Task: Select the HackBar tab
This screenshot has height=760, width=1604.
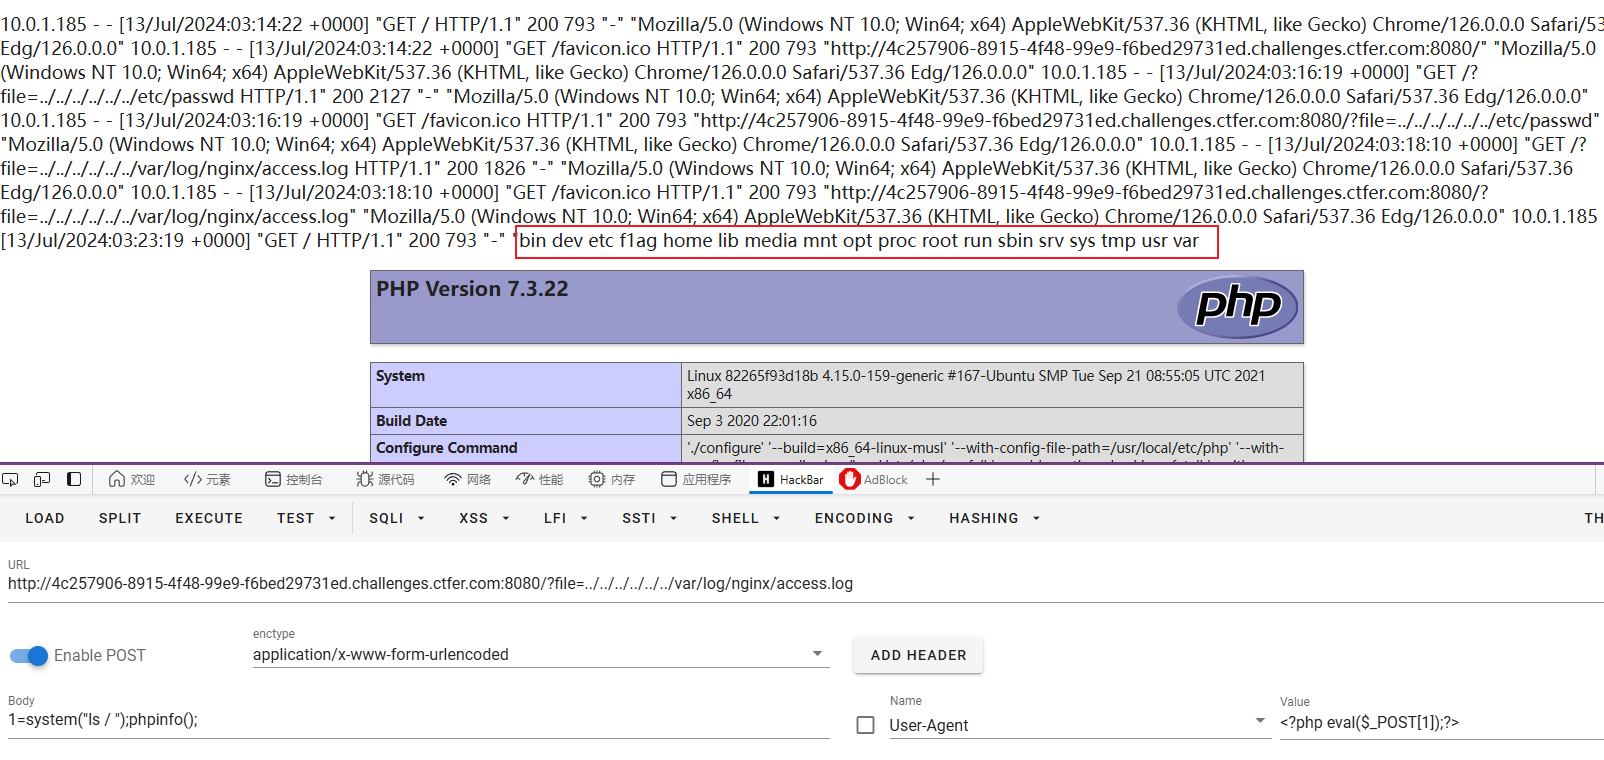Action: [791, 480]
